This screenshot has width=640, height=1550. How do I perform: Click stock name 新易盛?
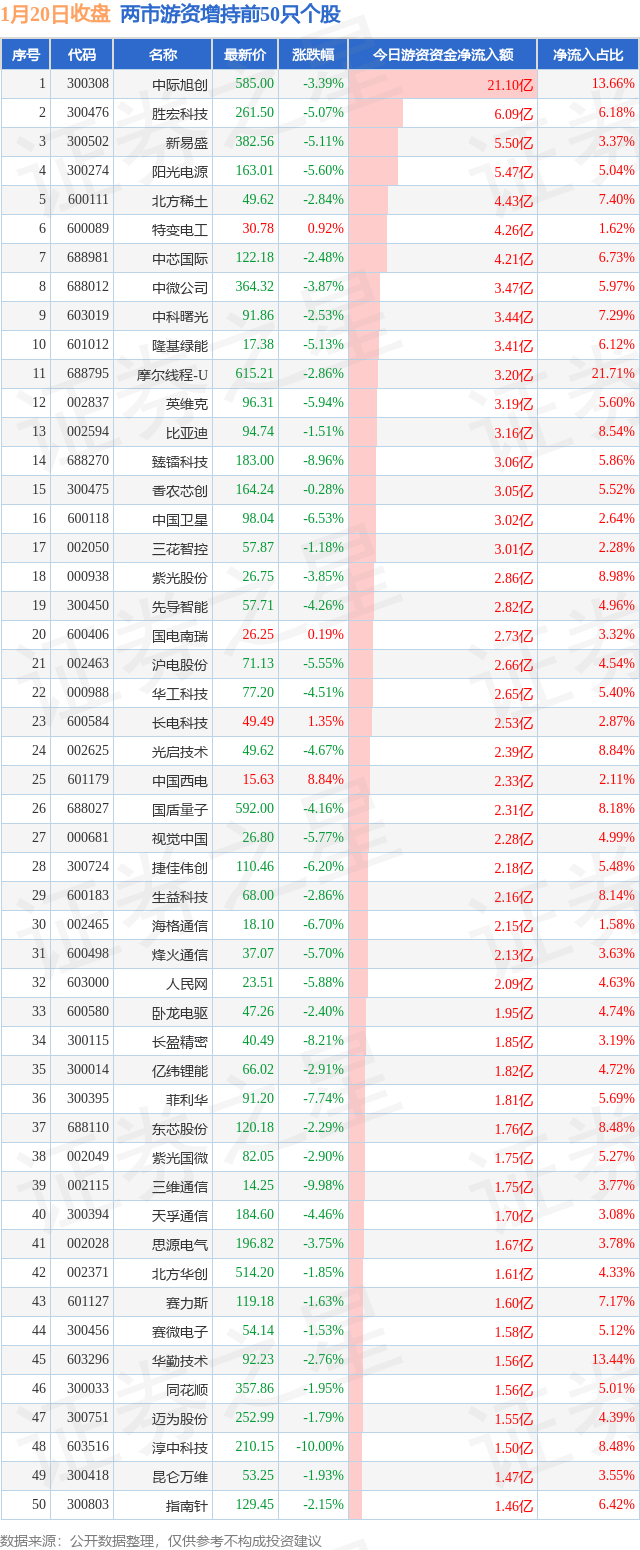[x=187, y=142]
